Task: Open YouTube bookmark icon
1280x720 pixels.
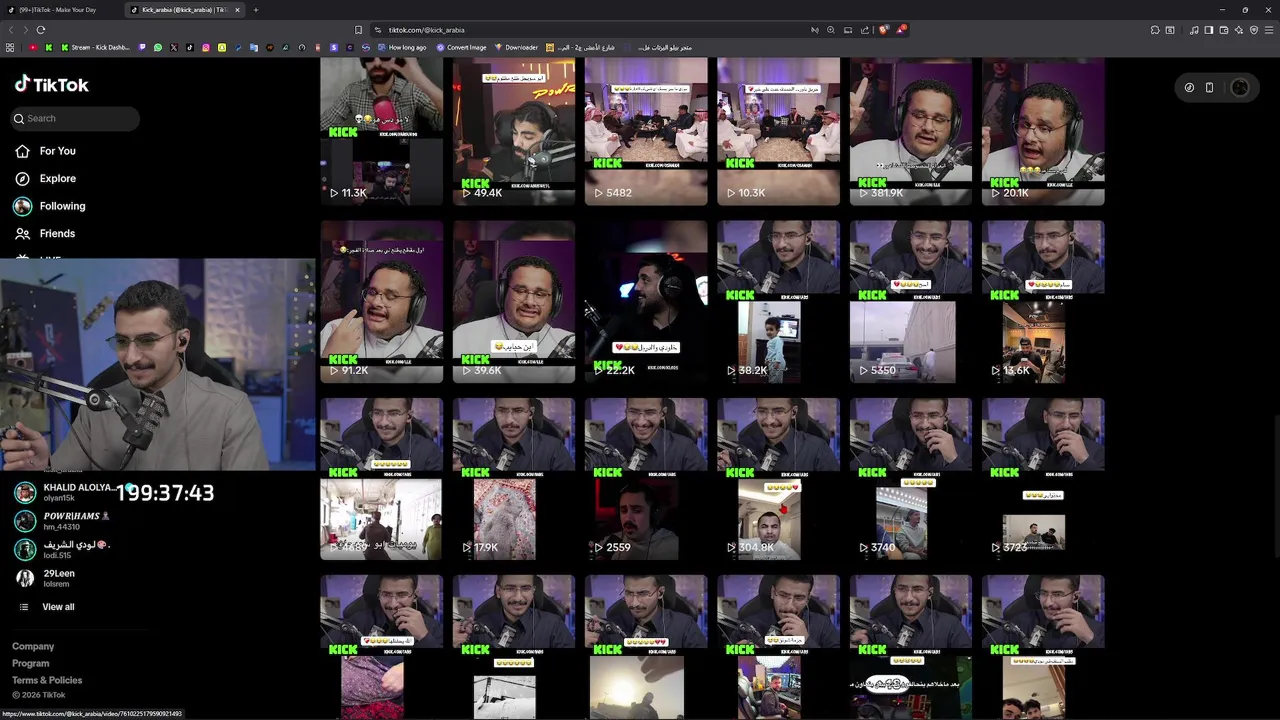Action: pos(33,47)
